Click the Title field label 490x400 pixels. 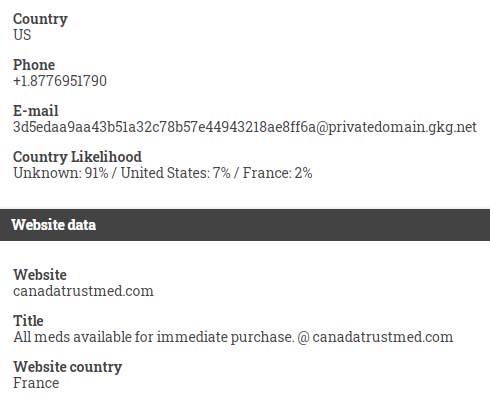[x=28, y=321]
